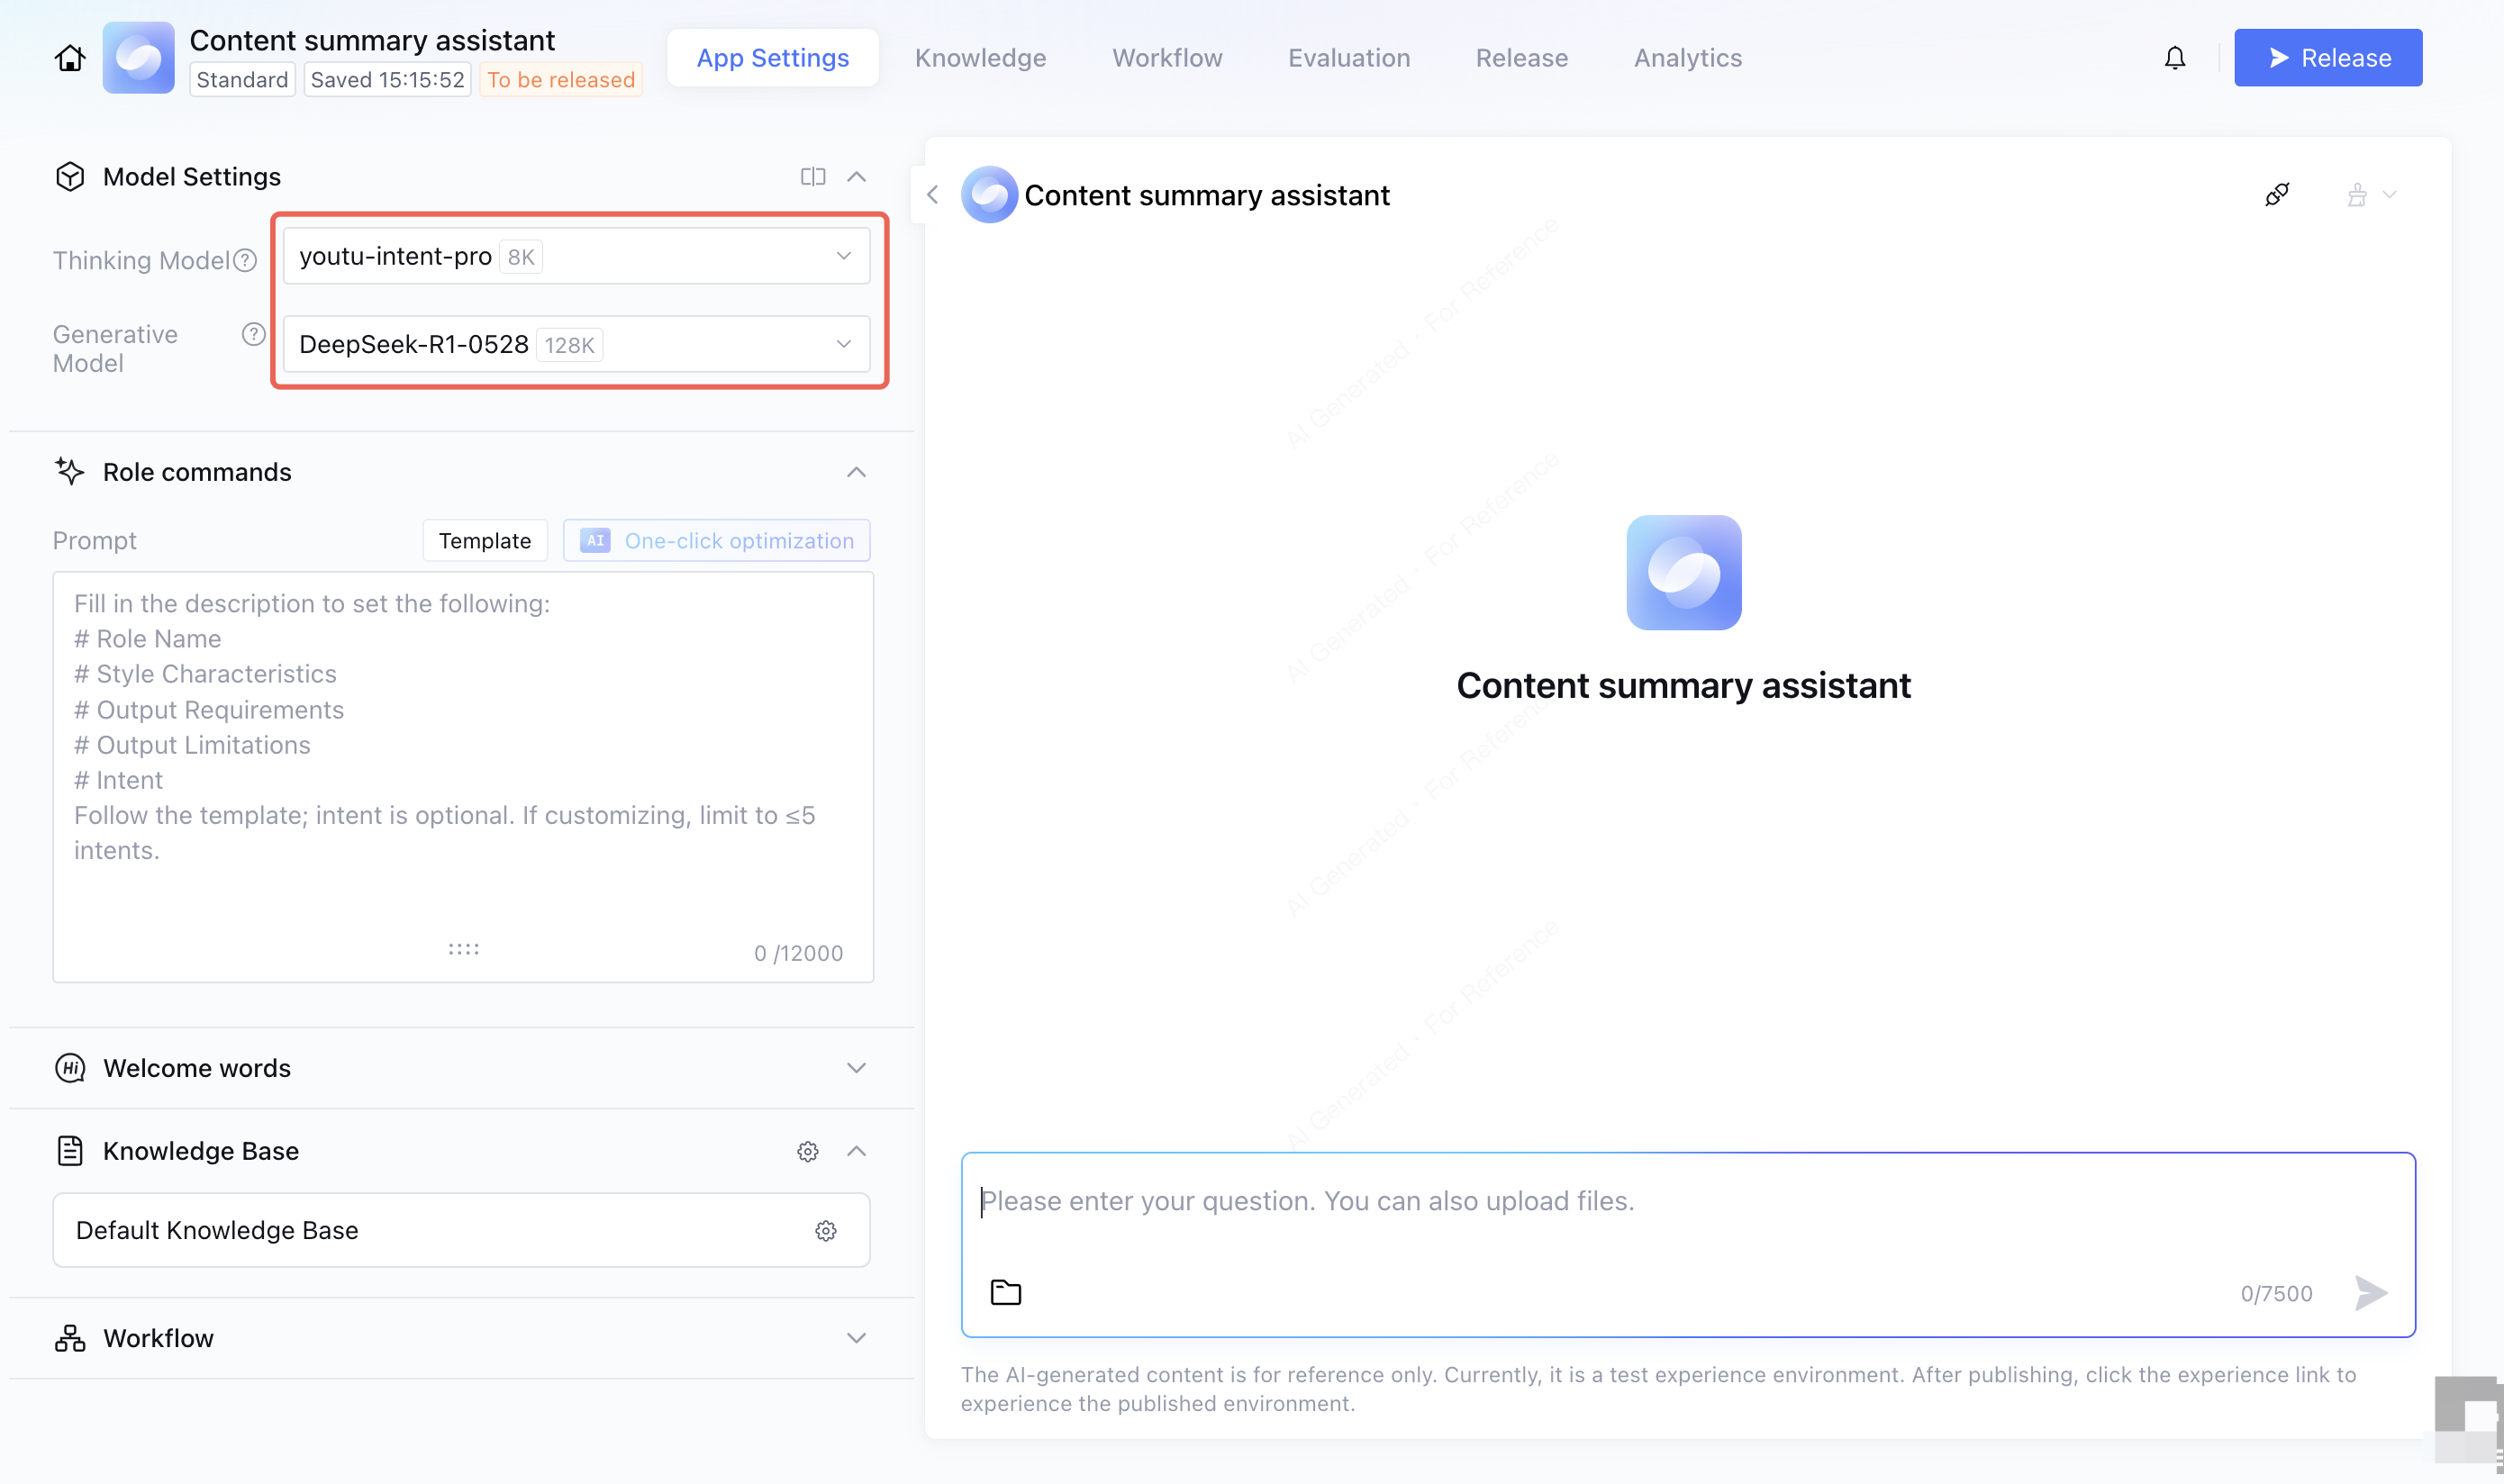
Task: Expand the Workflow section at bottom
Action: click(856, 1338)
